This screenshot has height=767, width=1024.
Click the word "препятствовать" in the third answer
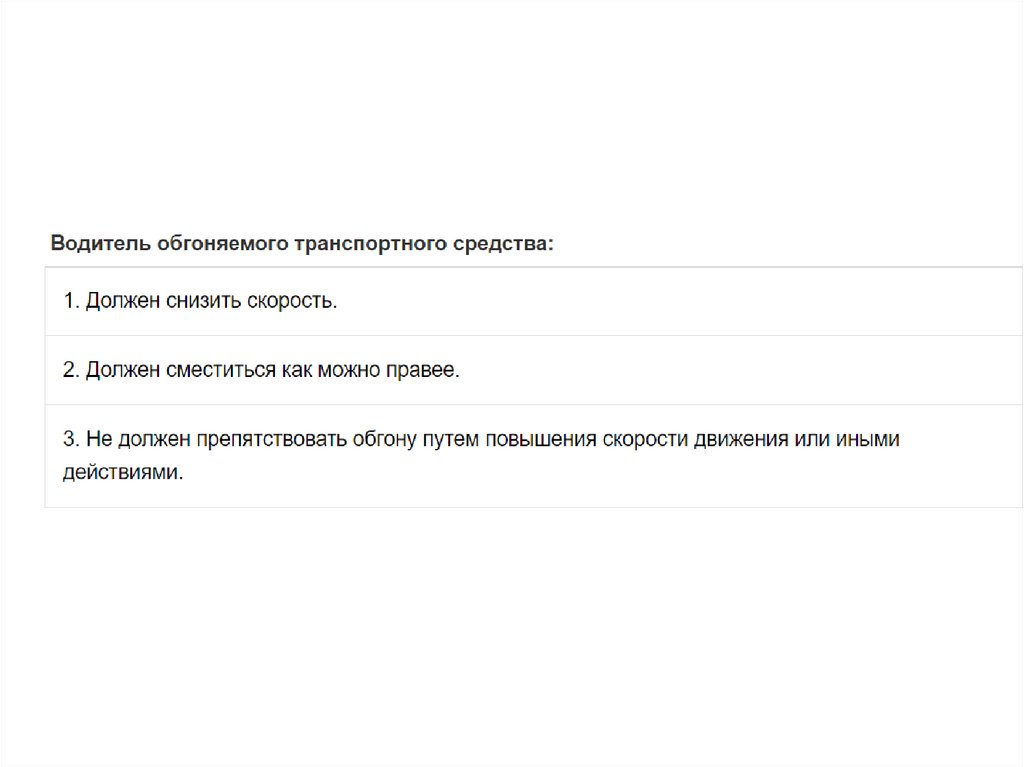click(270, 439)
